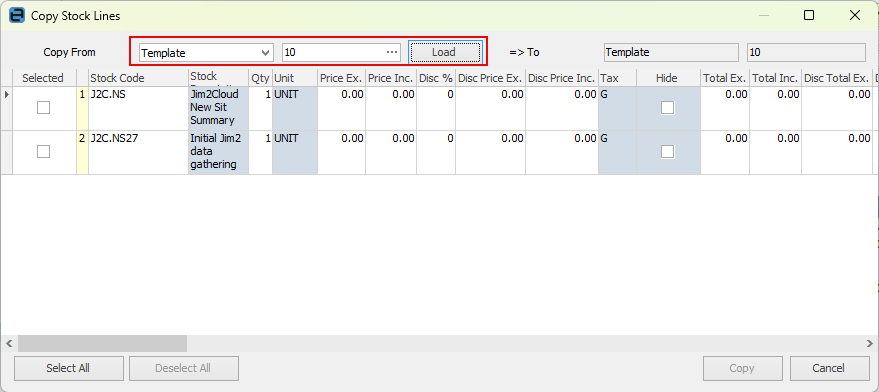Click the Unit column header

tap(295, 78)
